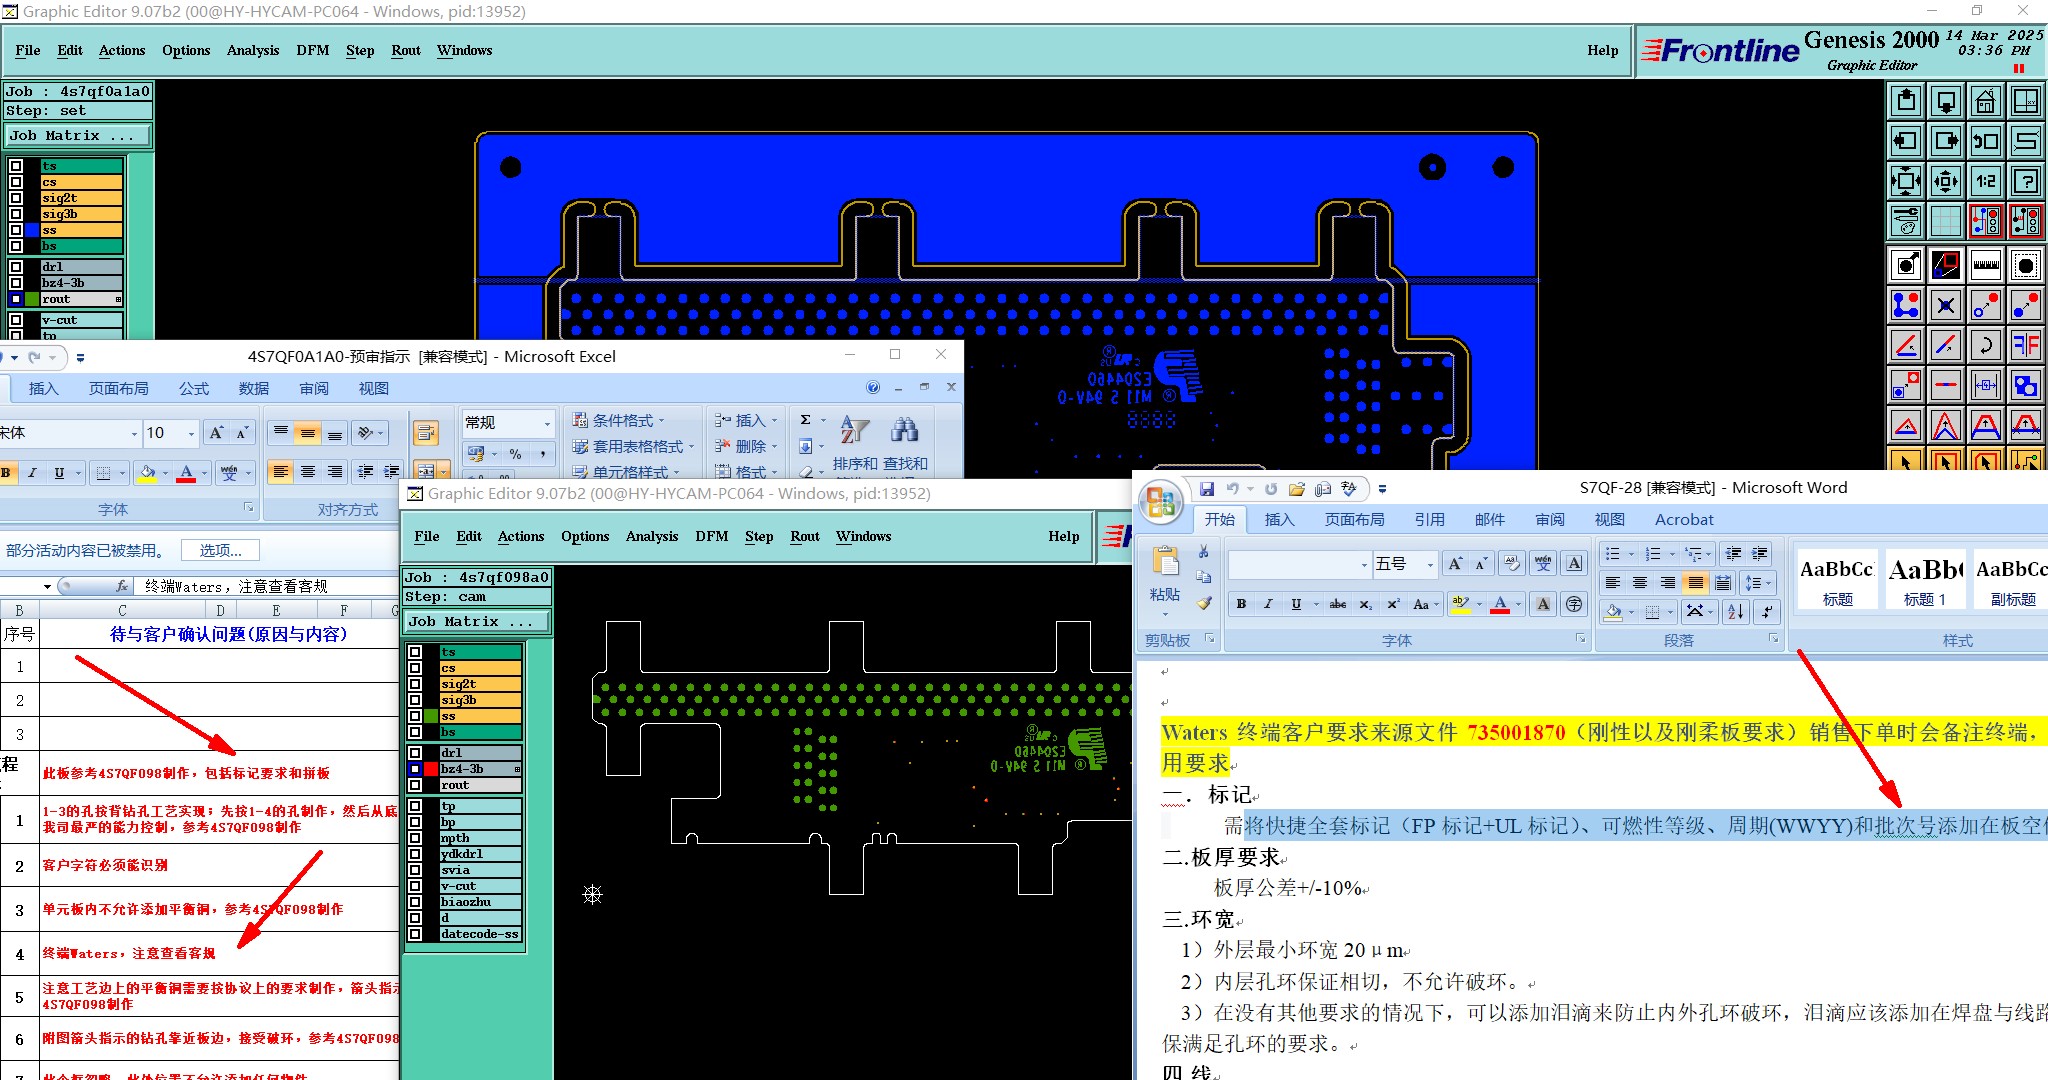Click the Job Matrix button in set step

pos(78,136)
